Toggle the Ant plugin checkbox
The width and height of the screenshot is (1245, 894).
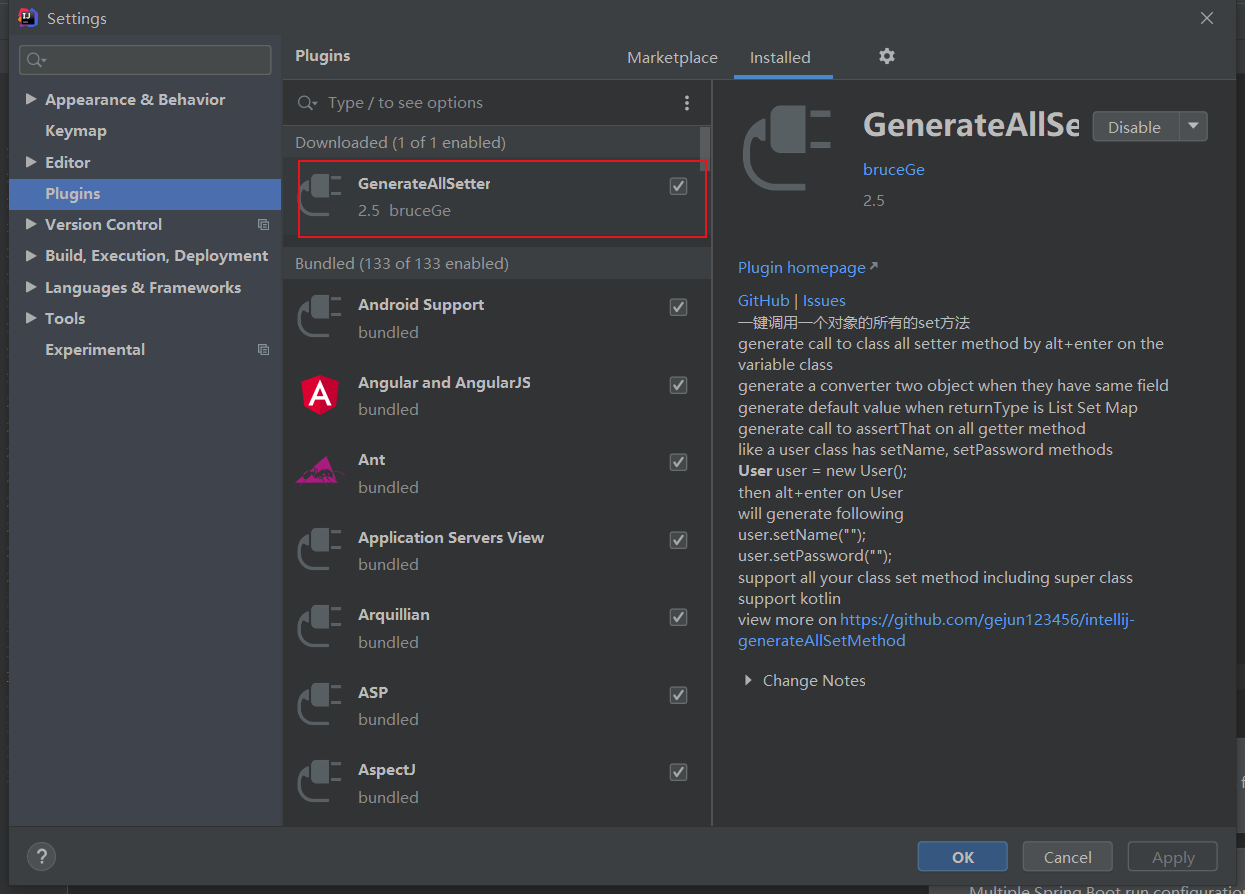[678, 462]
